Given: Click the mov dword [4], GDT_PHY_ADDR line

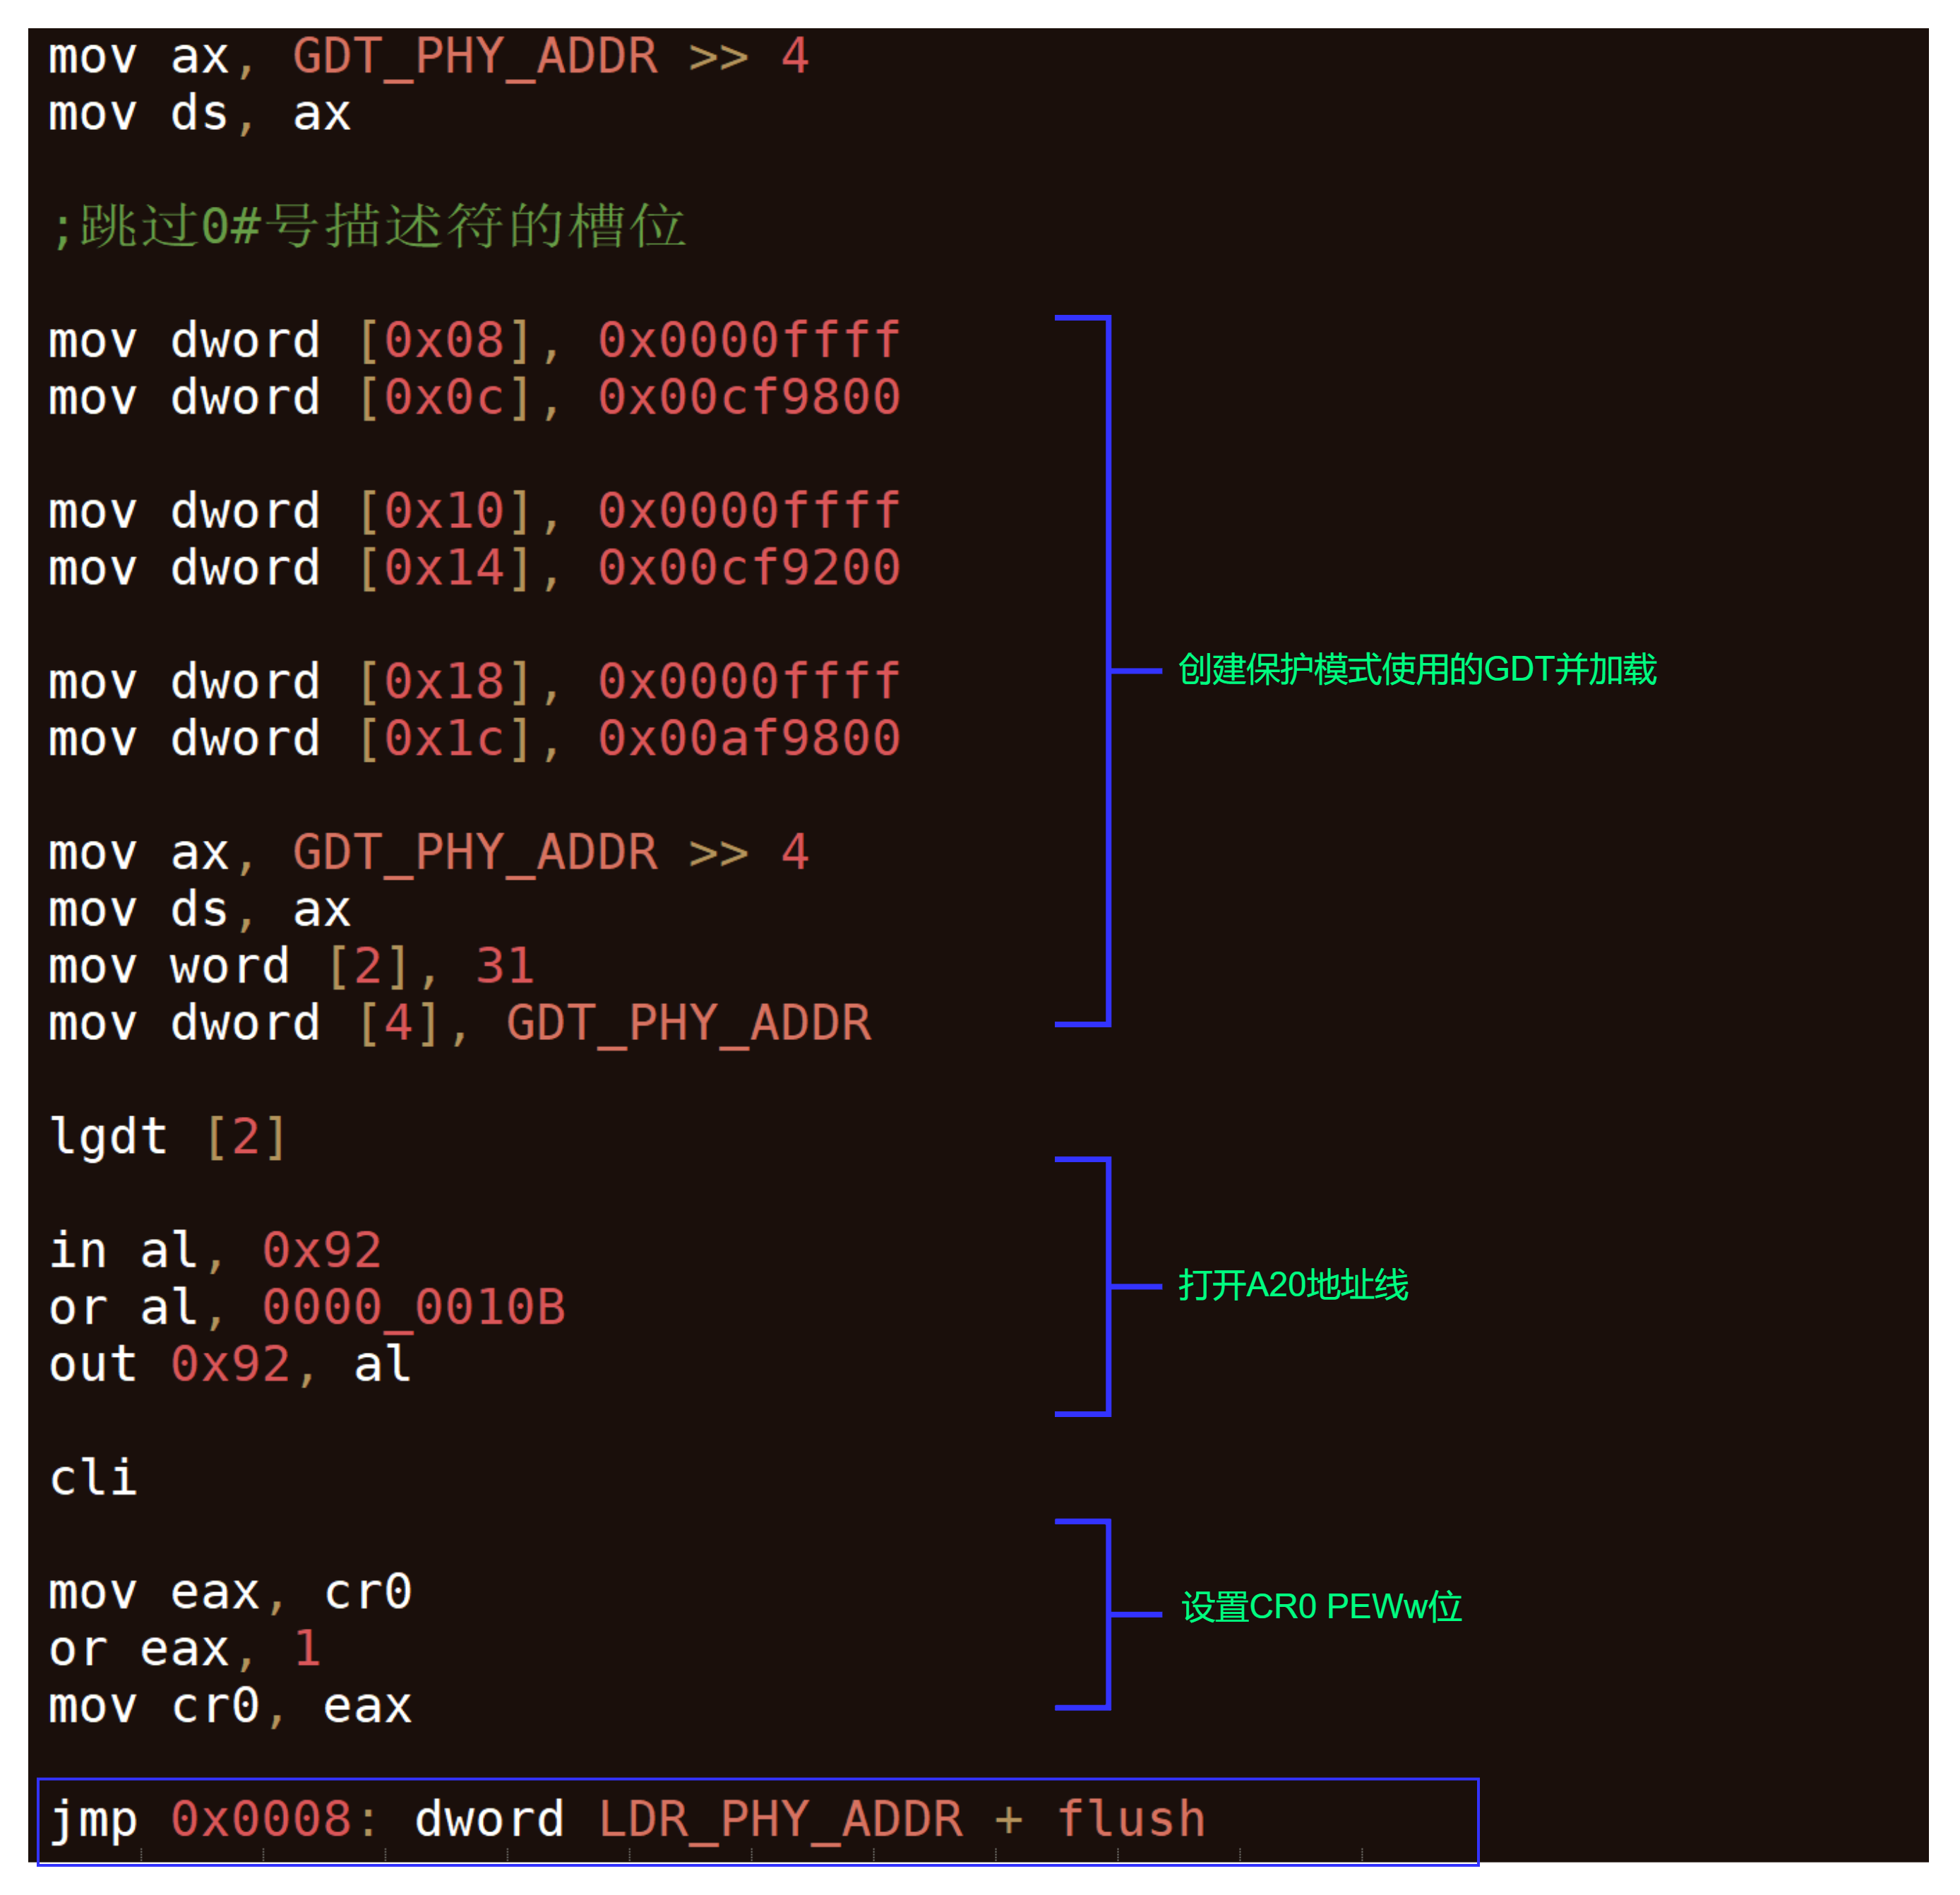Looking at the screenshot, I should [x=460, y=1024].
